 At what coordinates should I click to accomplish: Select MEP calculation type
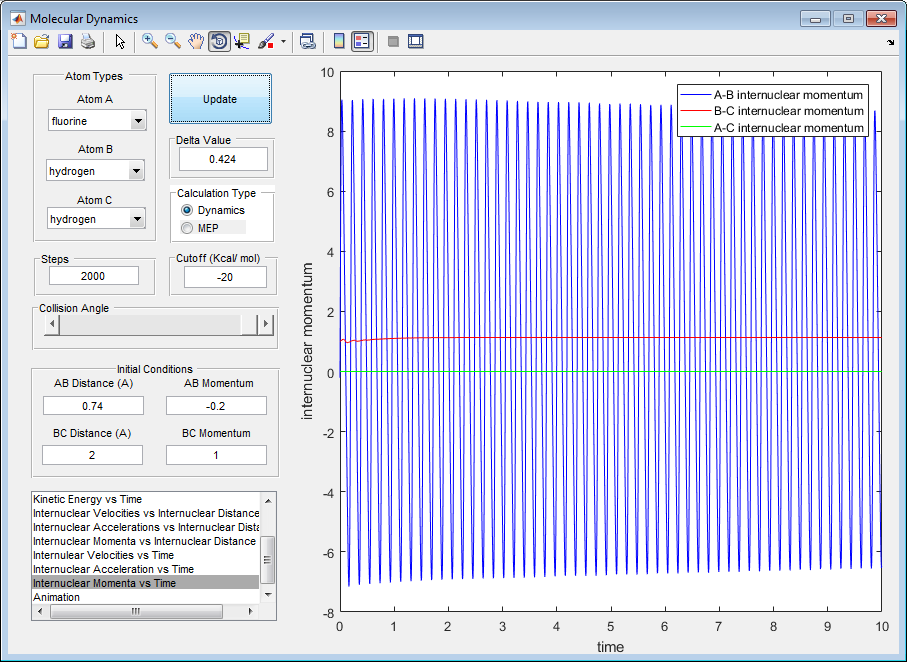tap(187, 228)
